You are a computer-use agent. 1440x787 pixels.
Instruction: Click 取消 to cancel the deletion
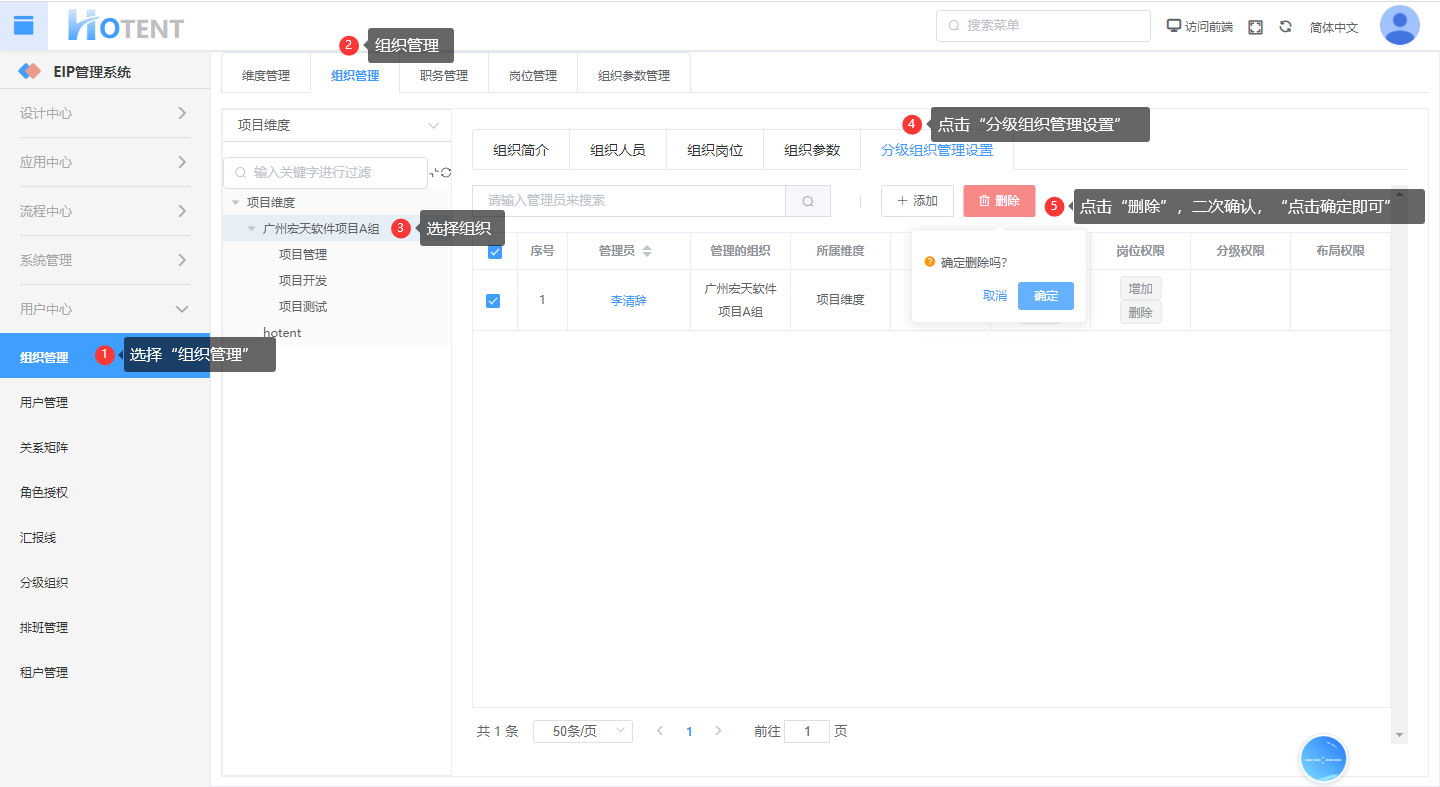coord(994,296)
